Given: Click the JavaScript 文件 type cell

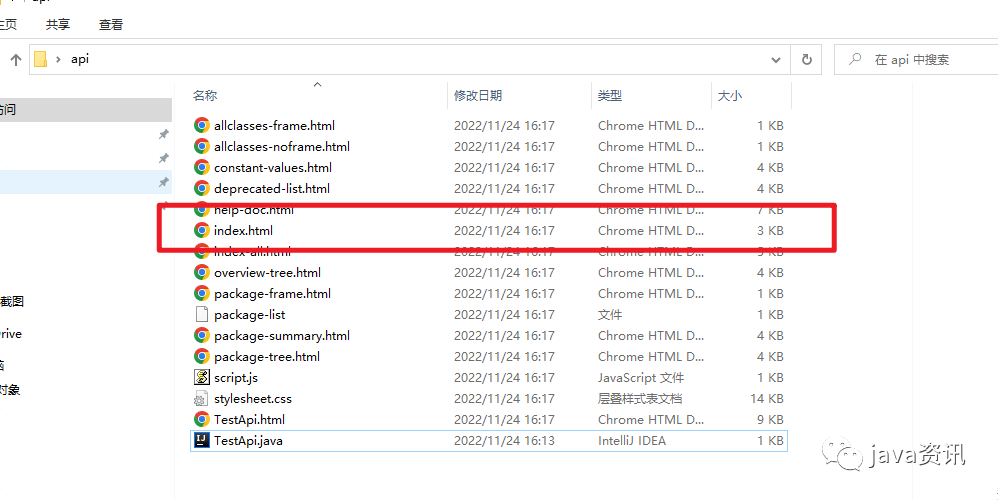Looking at the screenshot, I should click(641, 377).
